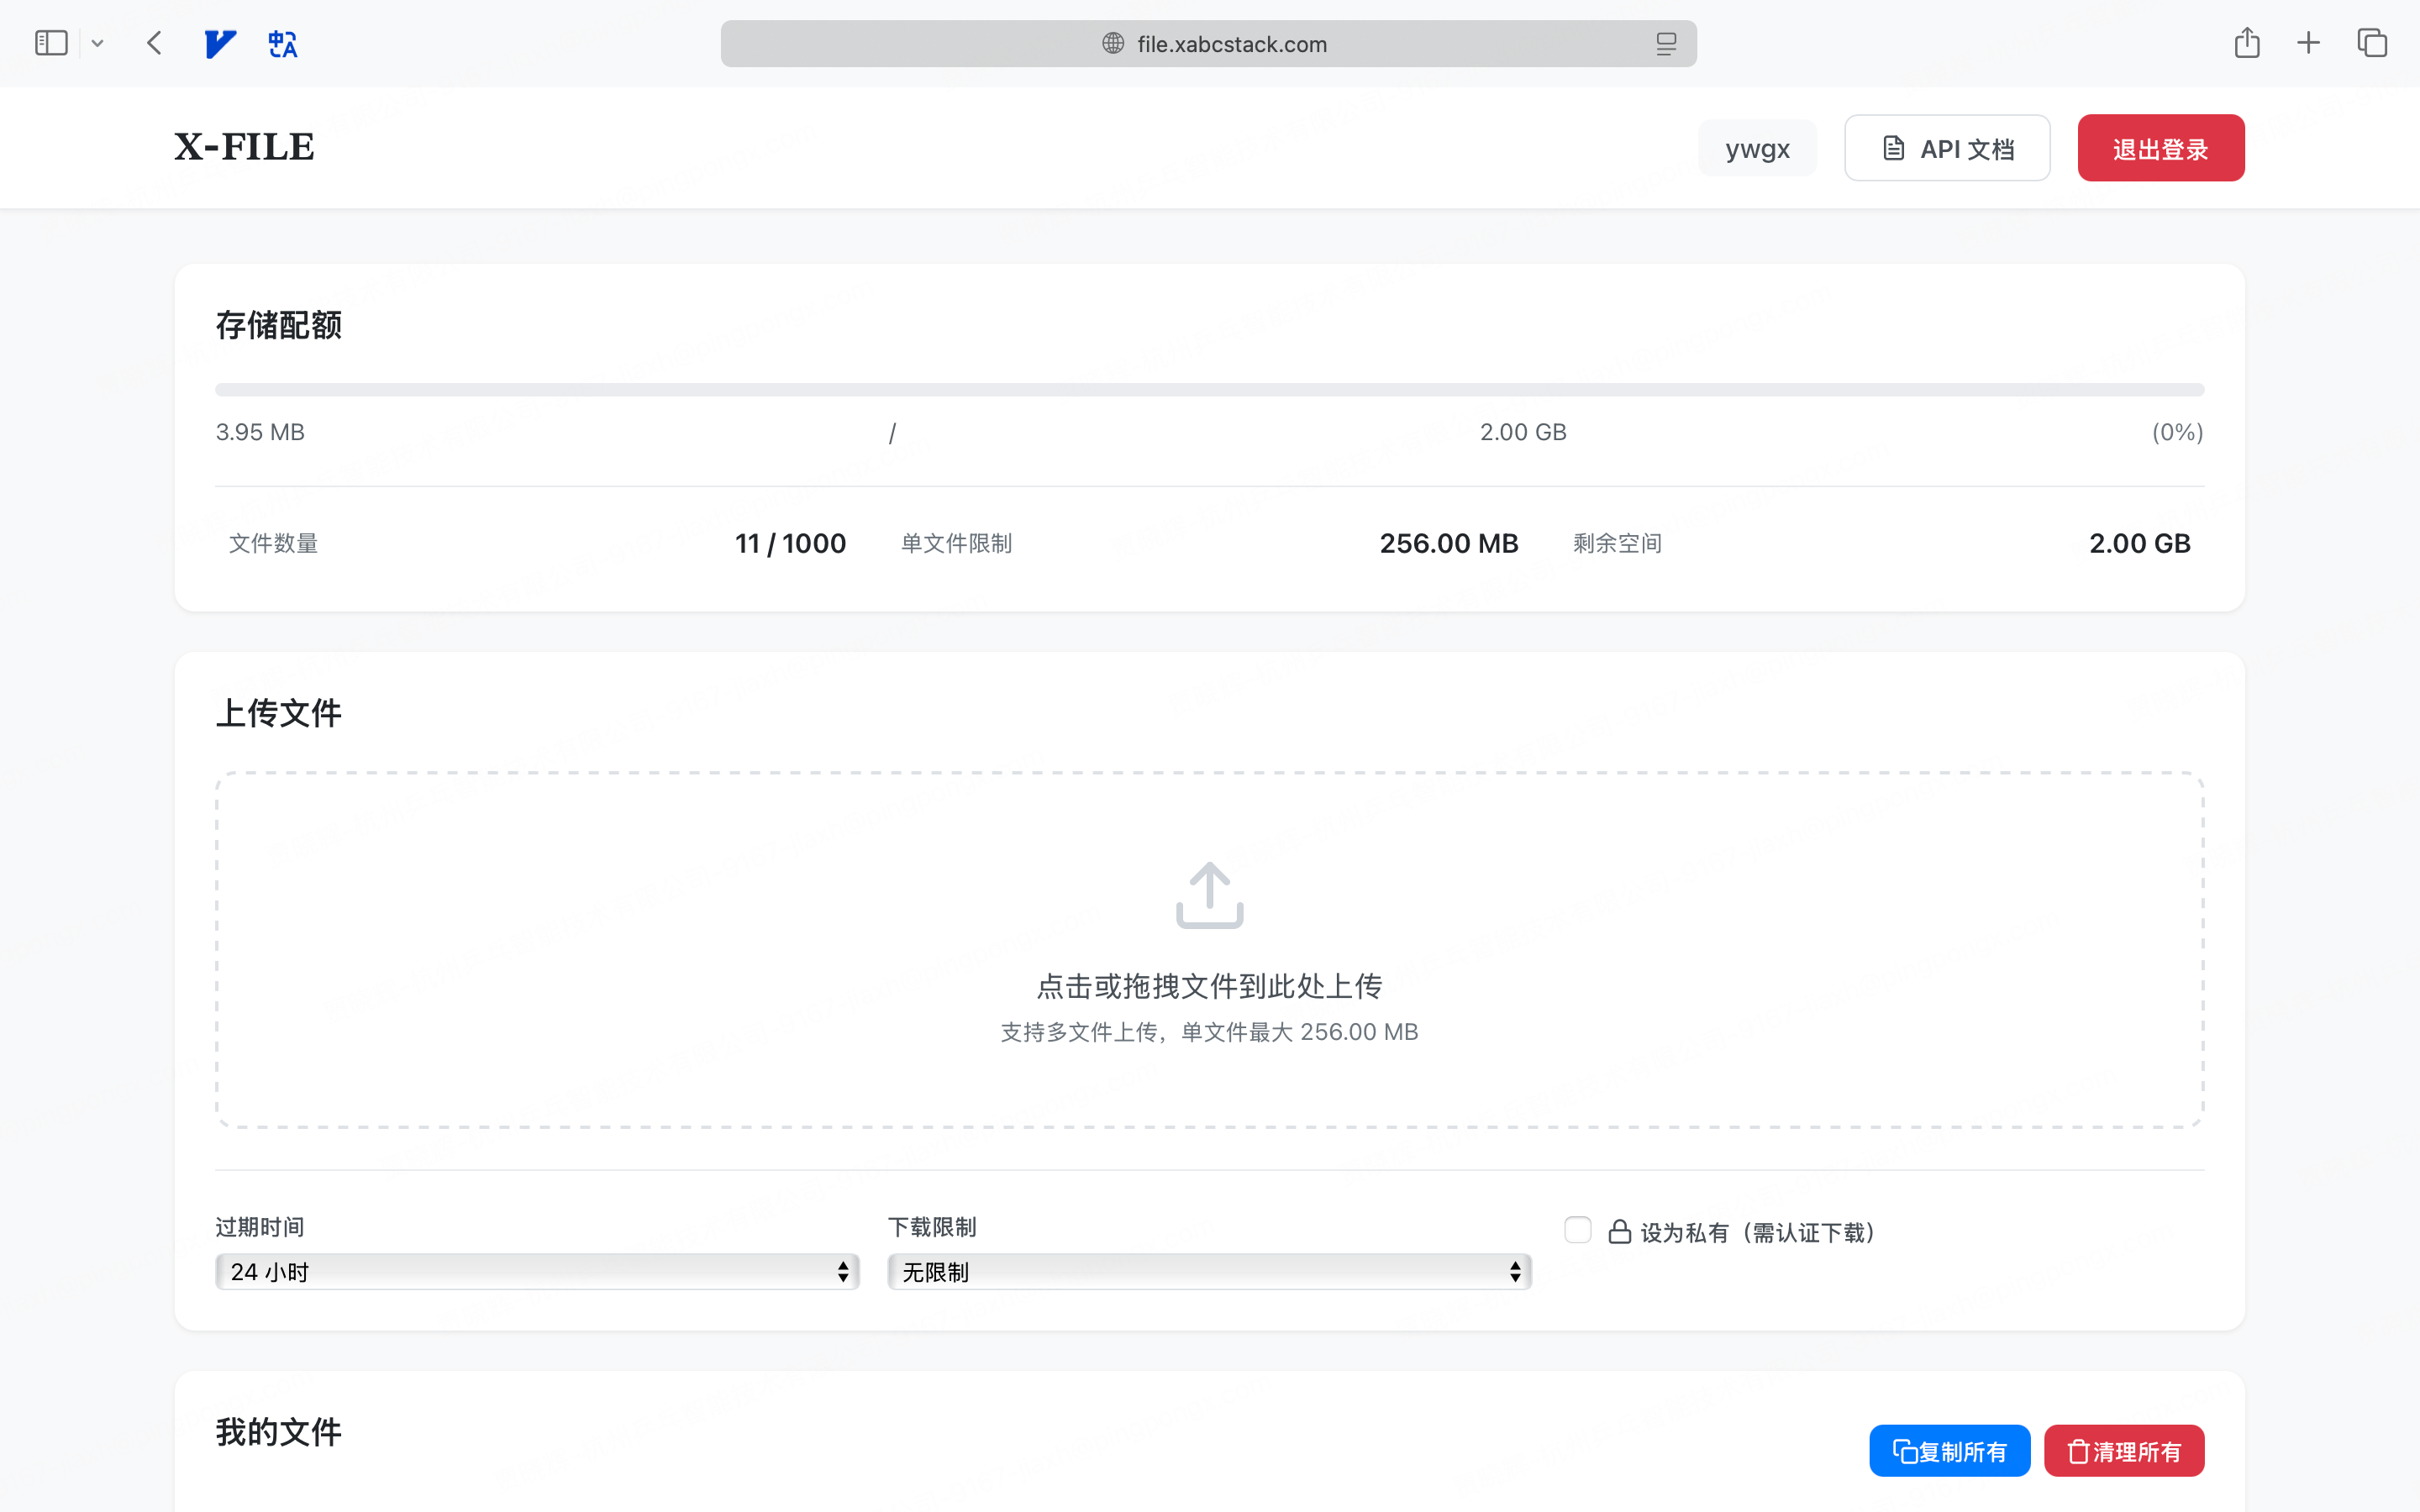Open the 无限制 download limit dropdown
This screenshot has width=2420, height=1512.
pyautogui.click(x=1209, y=1272)
